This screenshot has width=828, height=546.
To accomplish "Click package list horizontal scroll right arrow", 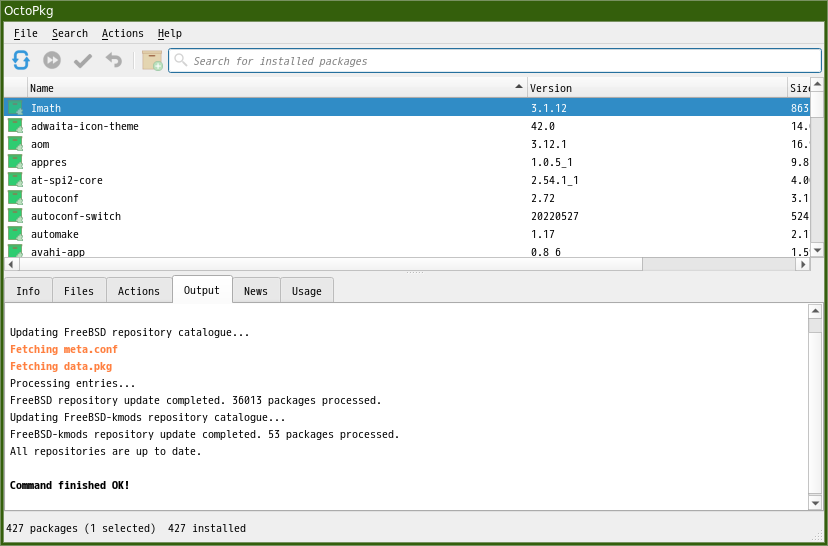I will [x=803, y=263].
